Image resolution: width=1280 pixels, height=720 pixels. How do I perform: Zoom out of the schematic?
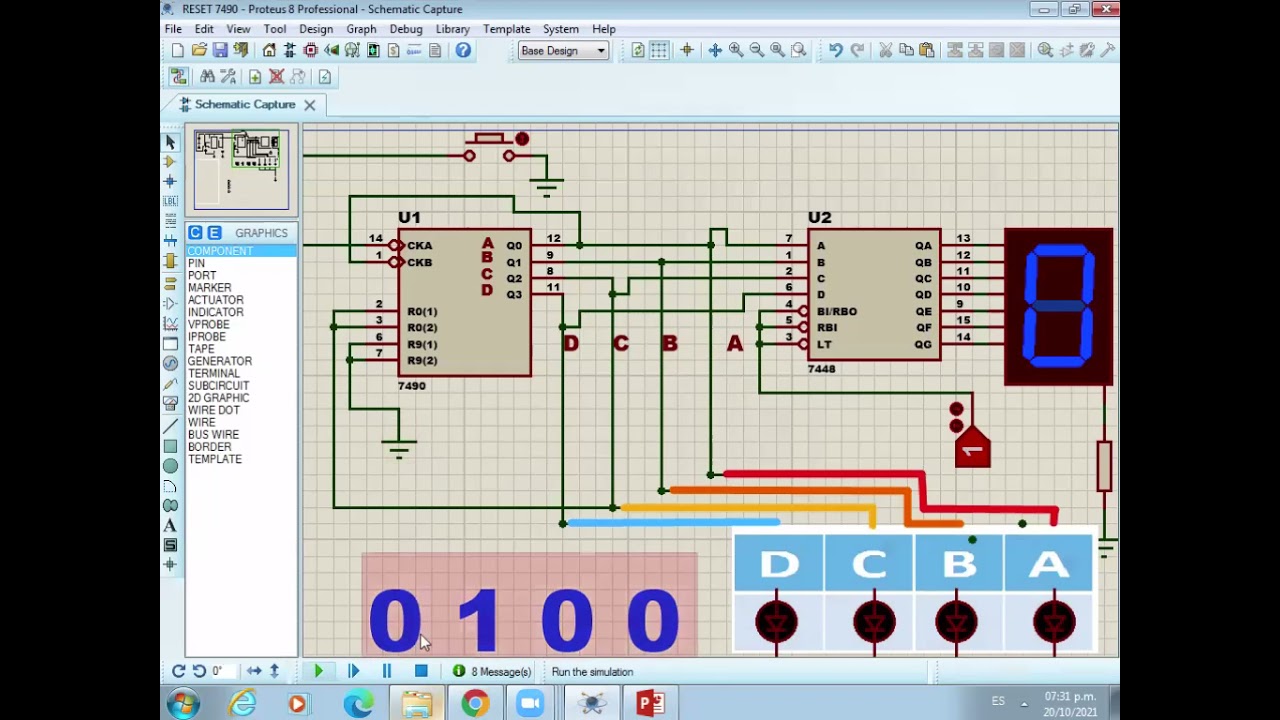pyautogui.click(x=757, y=50)
